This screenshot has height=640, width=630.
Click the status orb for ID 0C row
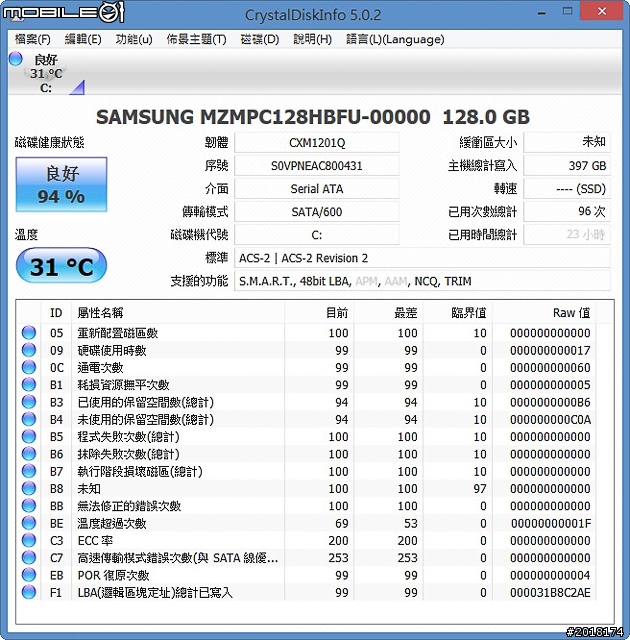29,367
